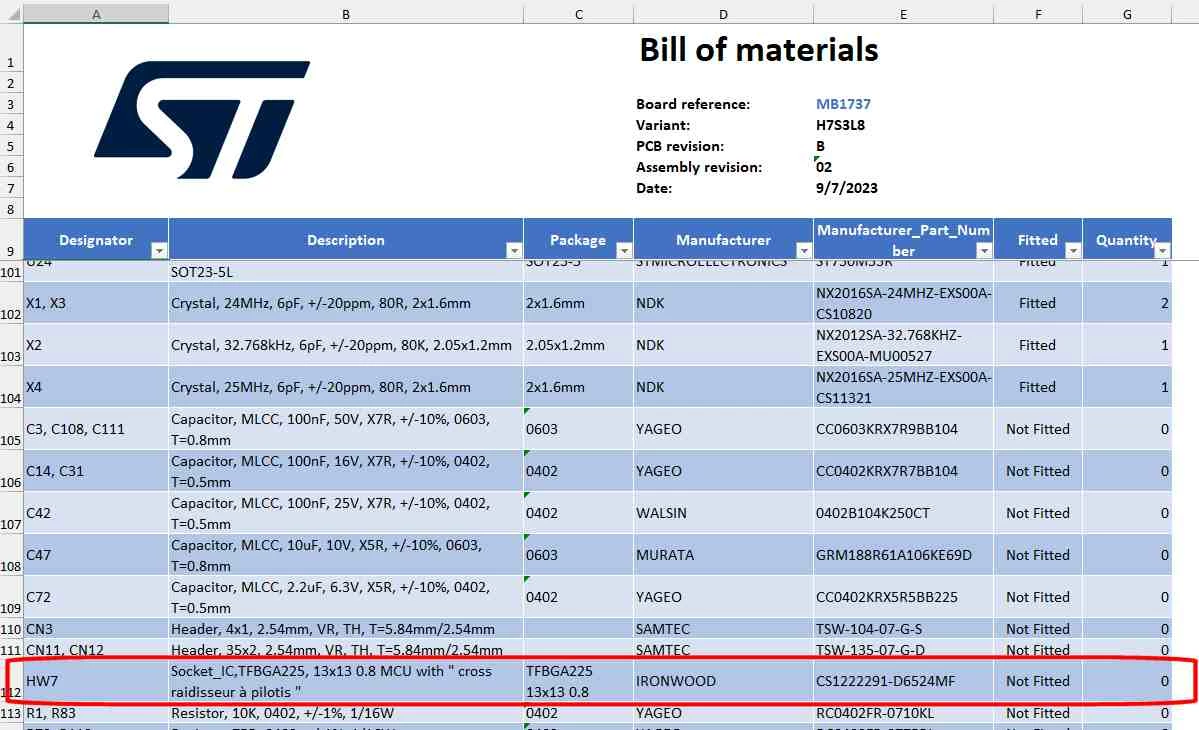Viewport: 1199px width, 730px height.
Task: Select the cell R1, R83
Action: coord(96,713)
